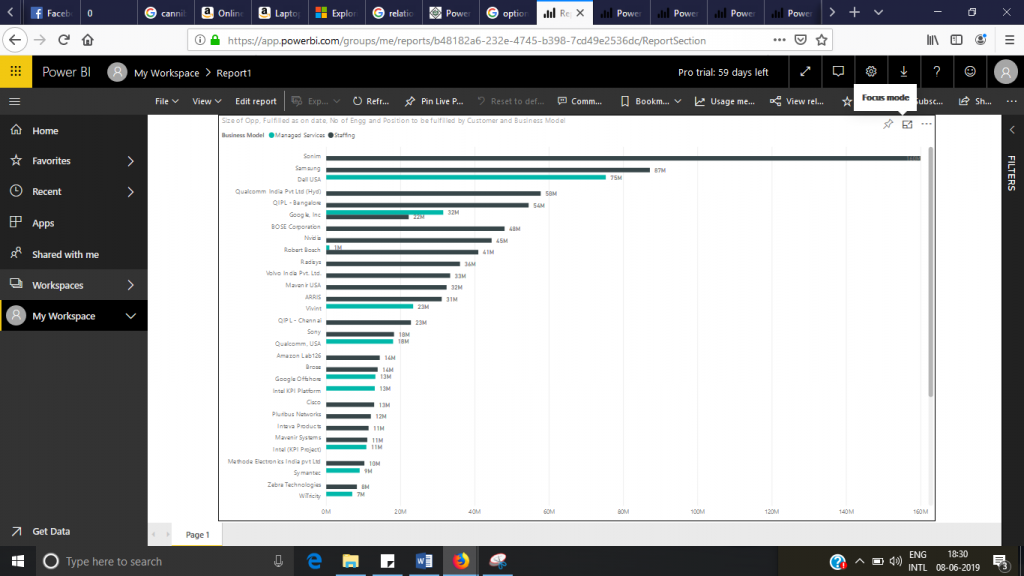Click the download arrow icon in the header
The height and width of the screenshot is (576, 1024).
coord(904,72)
